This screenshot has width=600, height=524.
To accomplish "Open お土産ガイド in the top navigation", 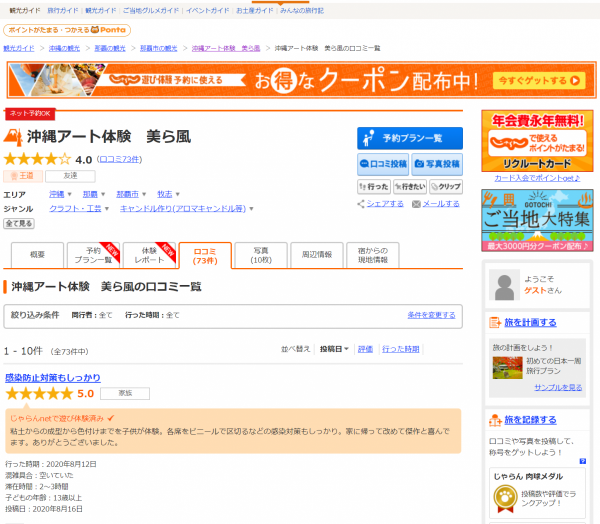I will point(254,10).
